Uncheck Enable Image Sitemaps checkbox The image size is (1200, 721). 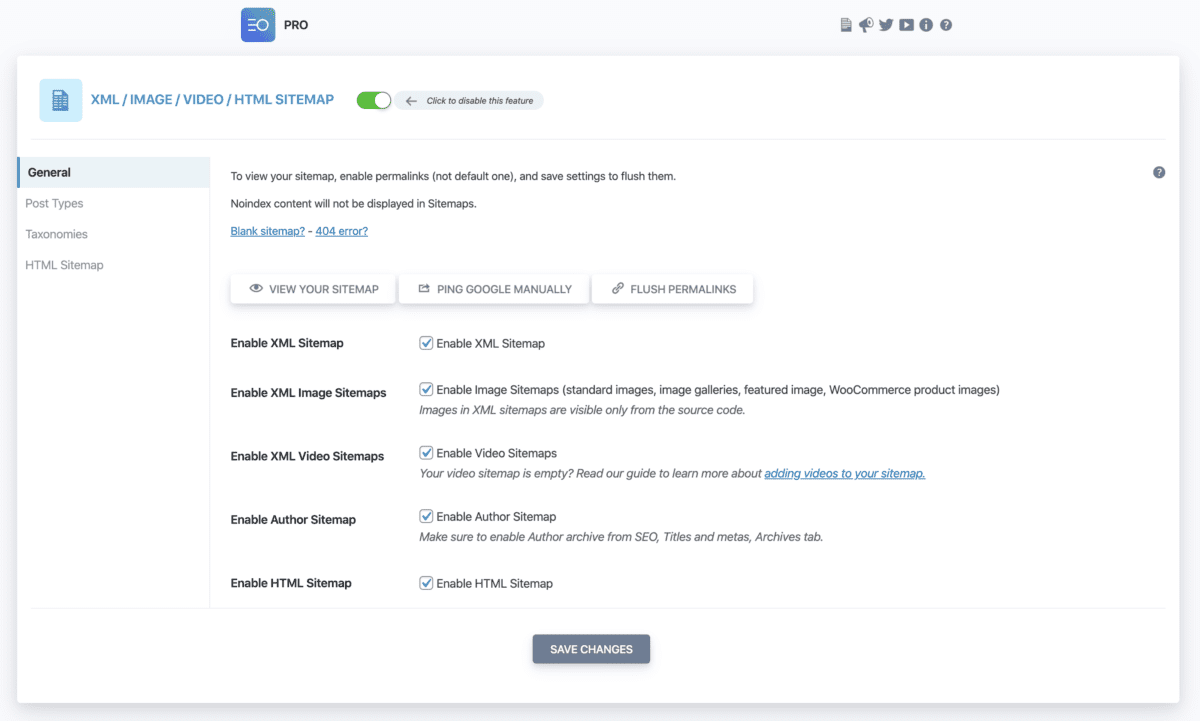[426, 390]
